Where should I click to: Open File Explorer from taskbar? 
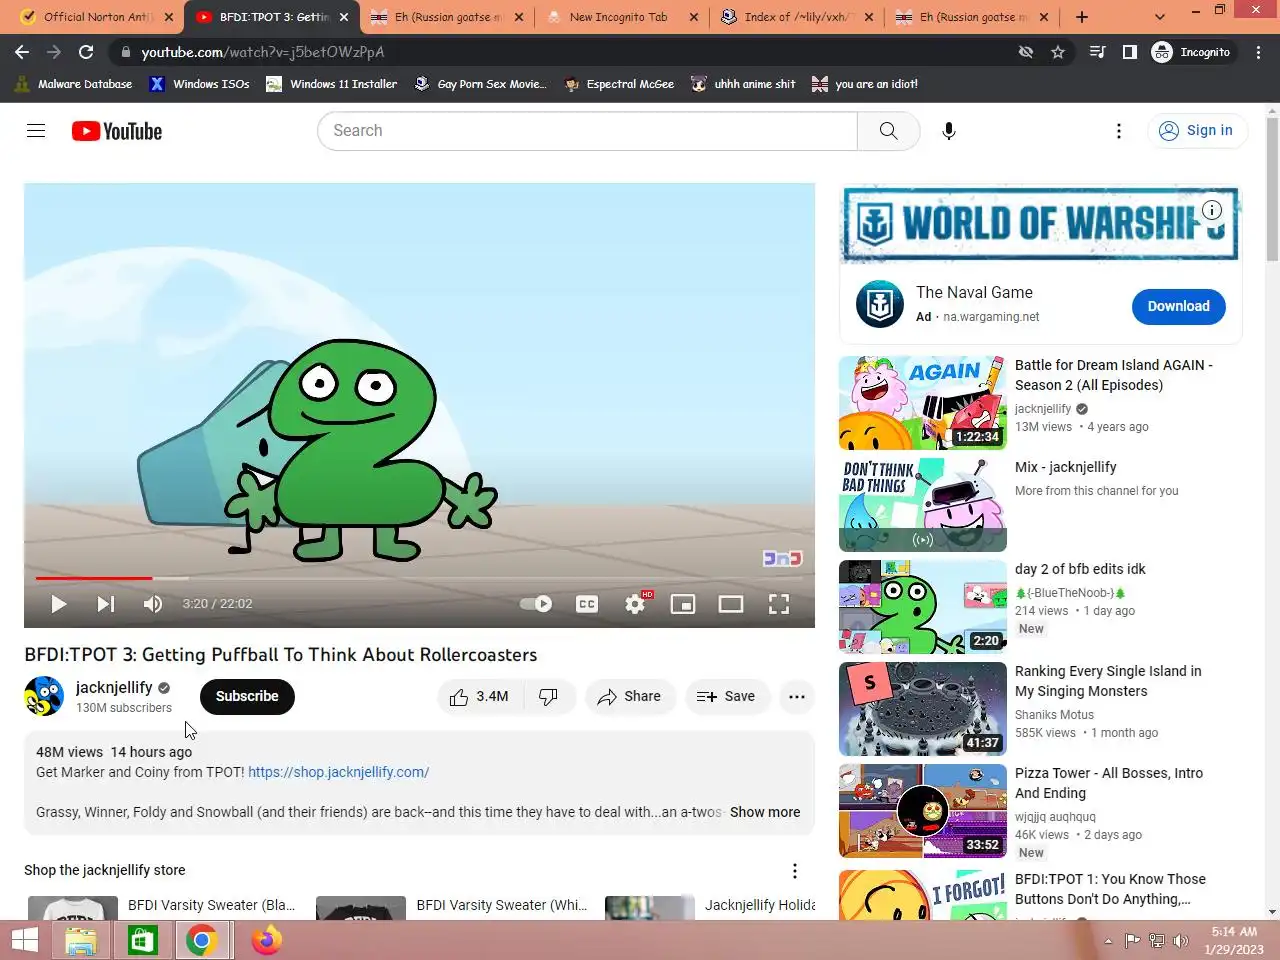point(81,941)
